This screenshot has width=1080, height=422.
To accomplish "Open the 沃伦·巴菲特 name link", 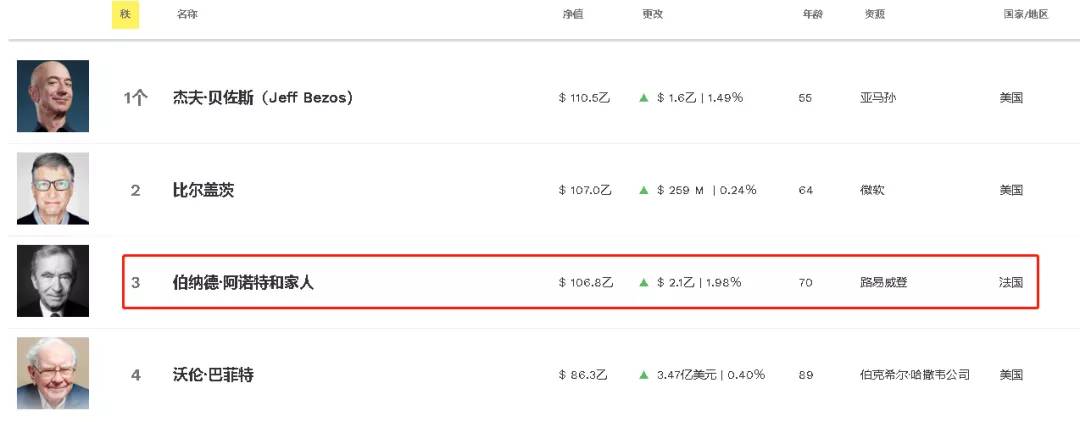I will coord(213,375).
